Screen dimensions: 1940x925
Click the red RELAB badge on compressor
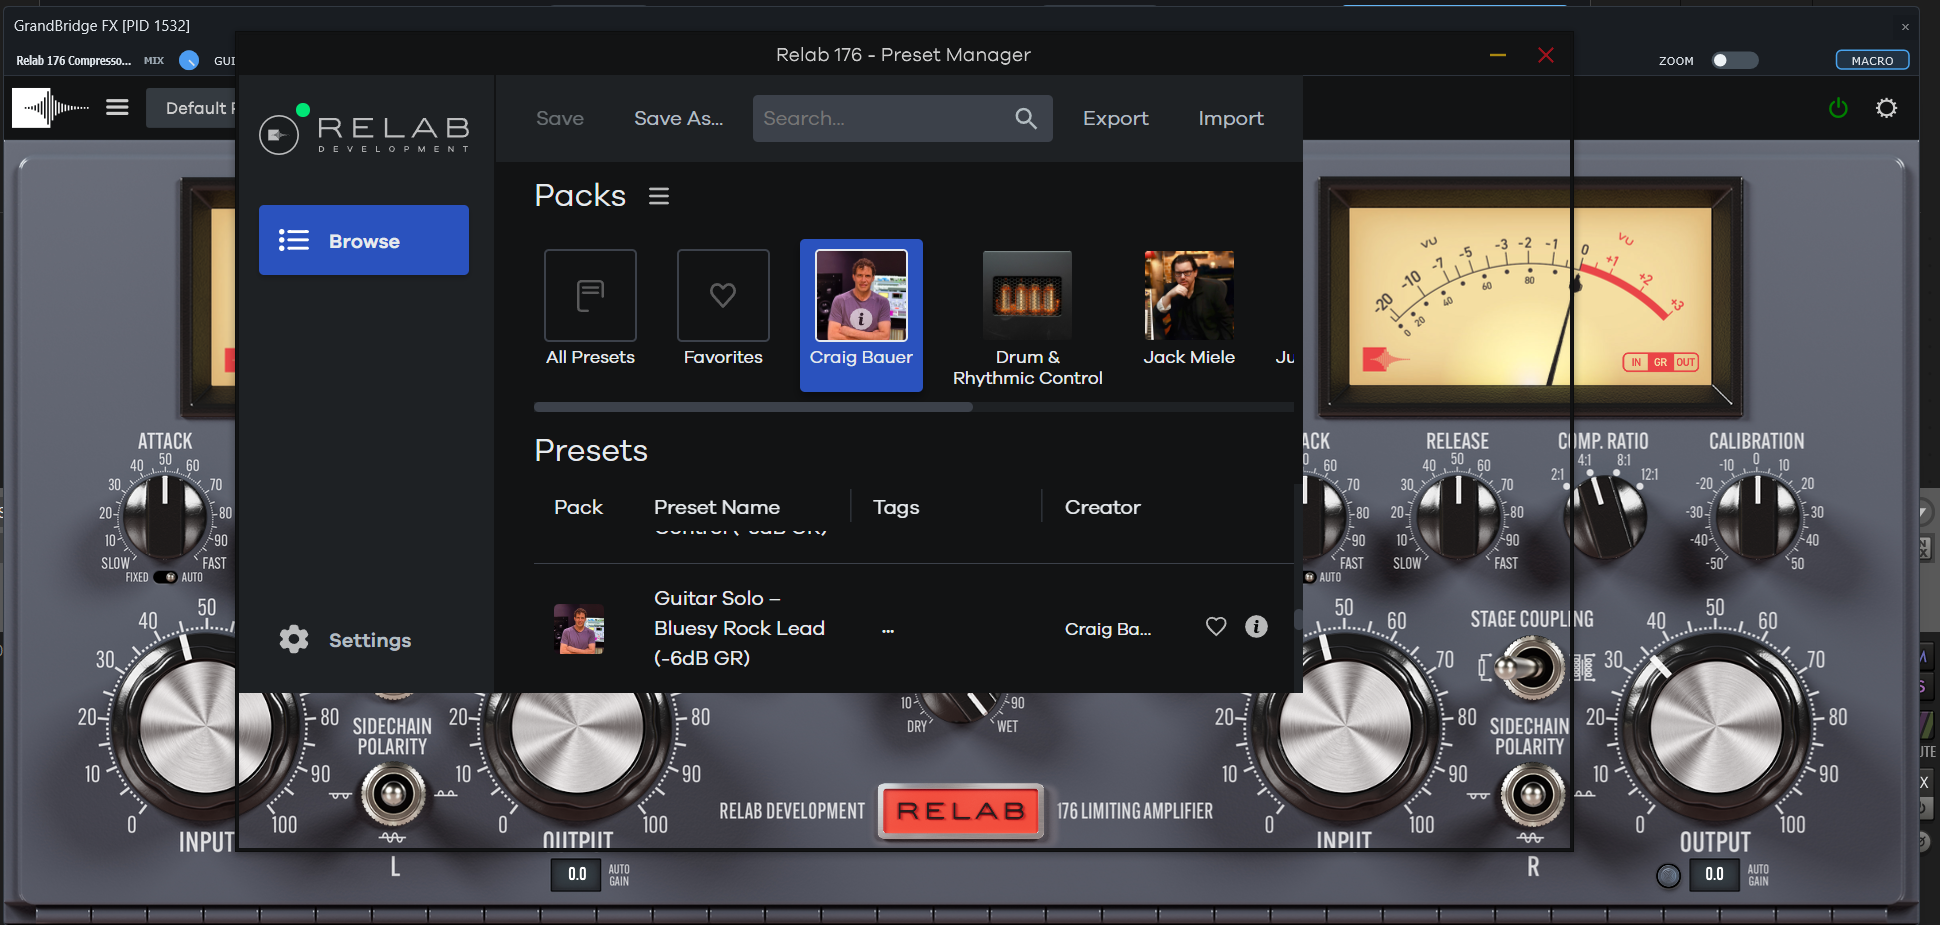tap(961, 810)
